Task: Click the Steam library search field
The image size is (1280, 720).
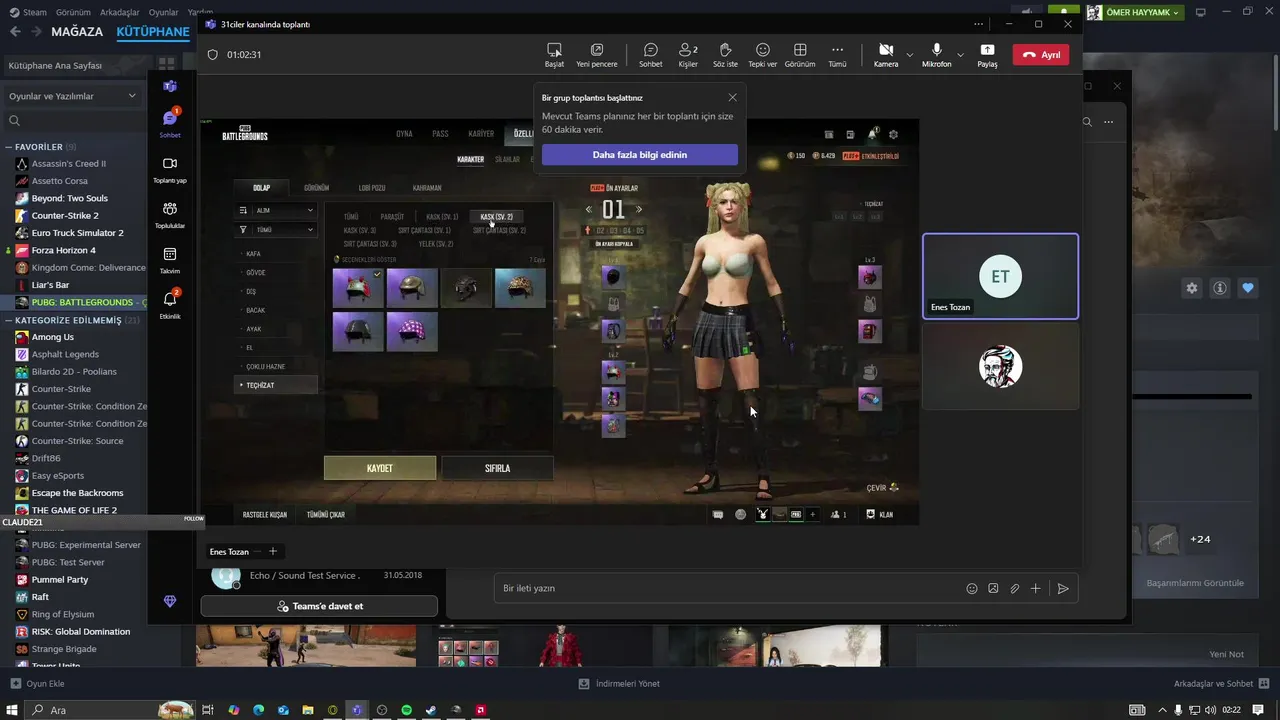Action: pos(75,121)
